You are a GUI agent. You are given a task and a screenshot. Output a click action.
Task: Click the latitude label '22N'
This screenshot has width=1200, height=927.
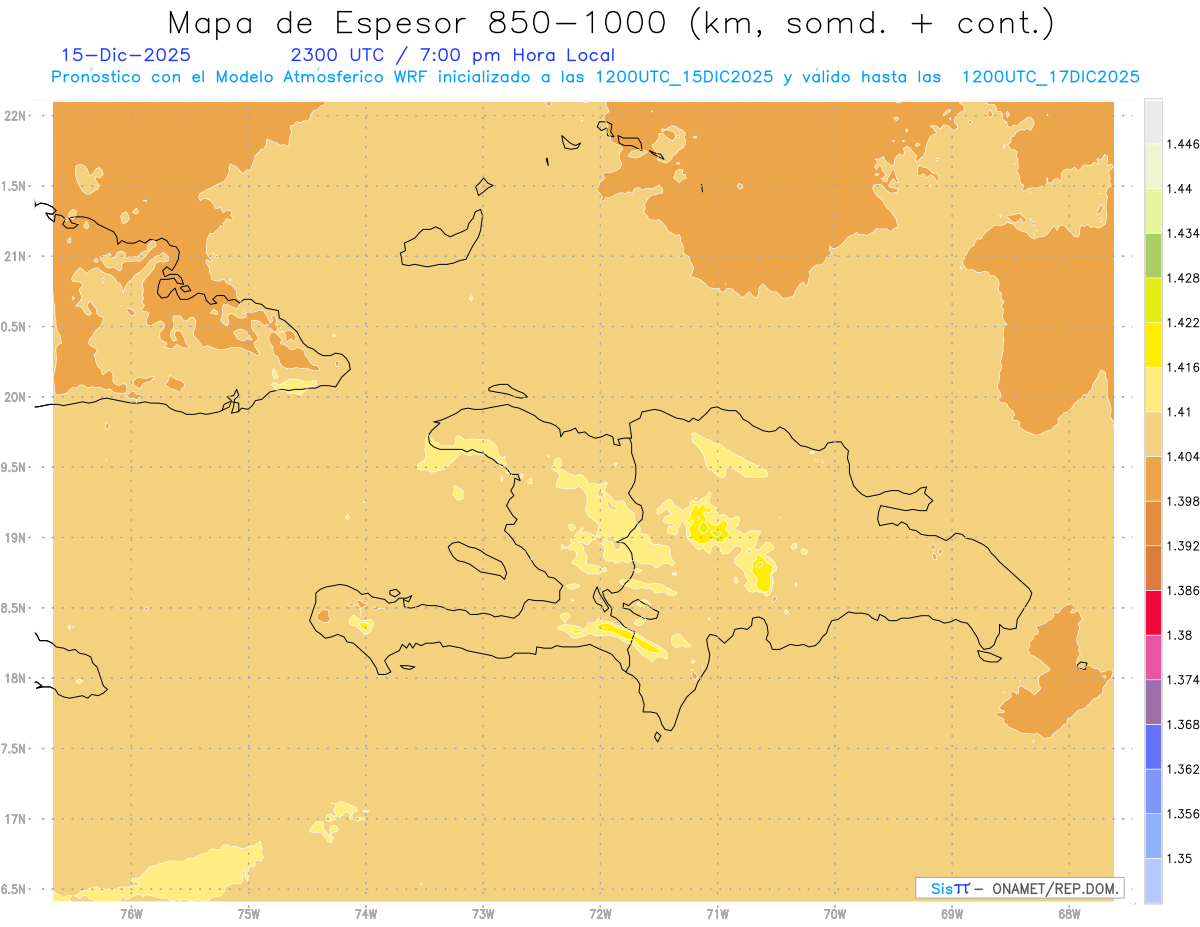[16, 116]
